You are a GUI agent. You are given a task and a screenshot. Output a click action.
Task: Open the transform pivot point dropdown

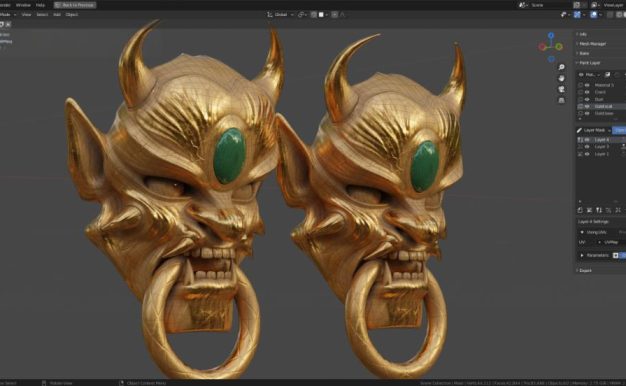click(302, 15)
